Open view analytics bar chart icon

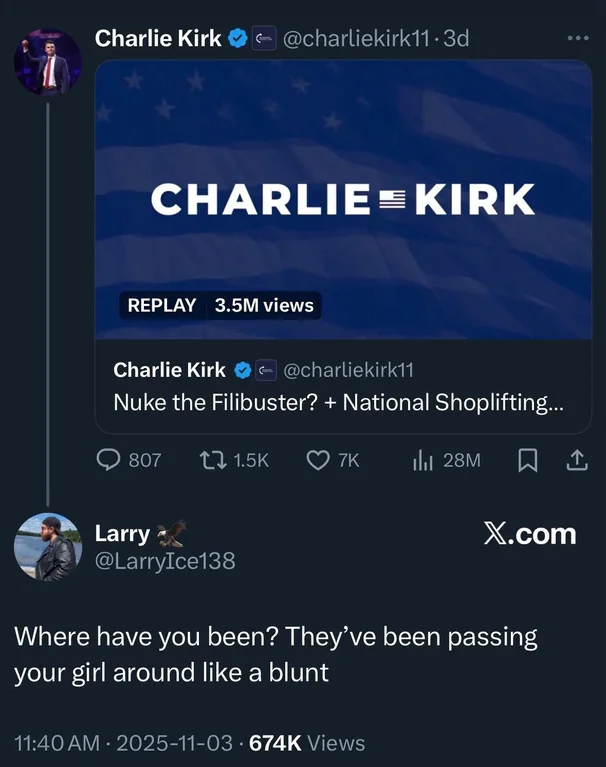point(422,460)
